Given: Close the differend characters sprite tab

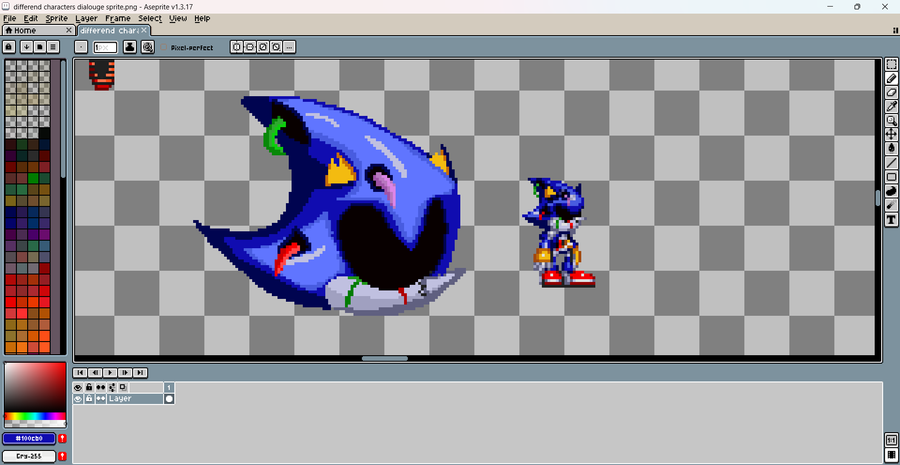Looking at the screenshot, I should point(144,30).
